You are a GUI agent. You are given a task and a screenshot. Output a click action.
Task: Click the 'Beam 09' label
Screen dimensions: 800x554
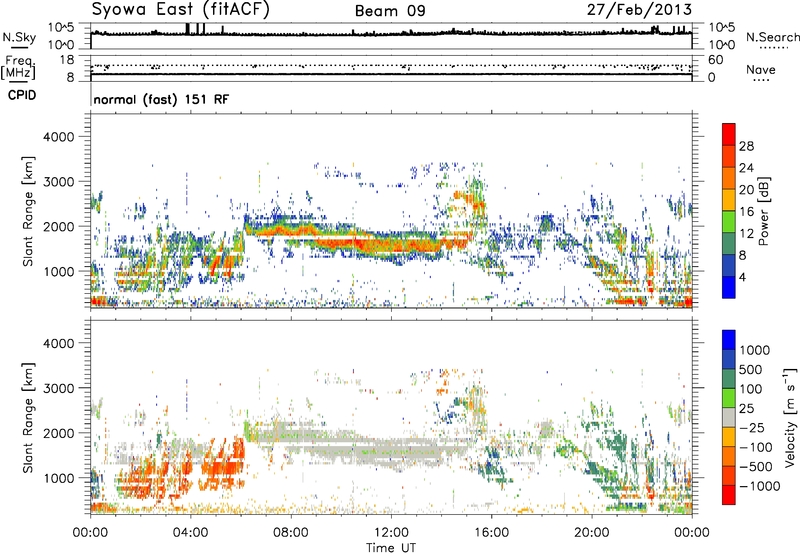tap(390, 11)
